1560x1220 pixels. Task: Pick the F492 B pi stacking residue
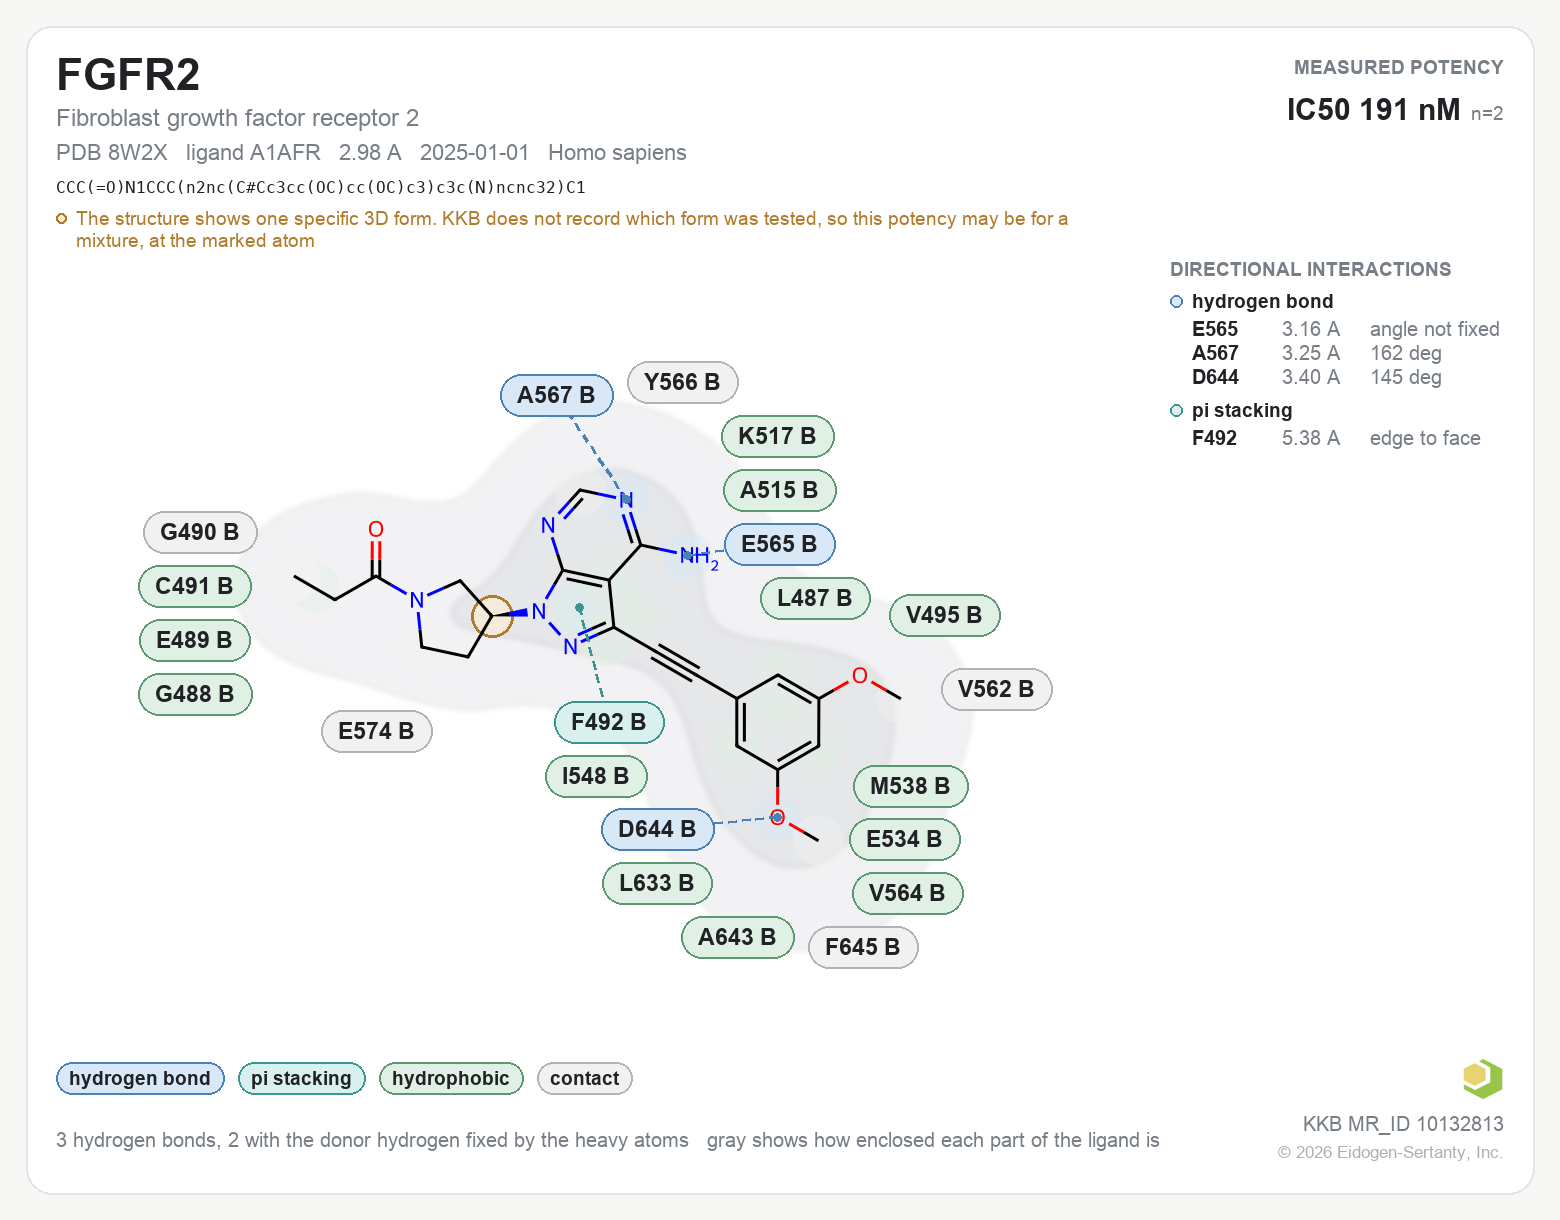tap(609, 722)
